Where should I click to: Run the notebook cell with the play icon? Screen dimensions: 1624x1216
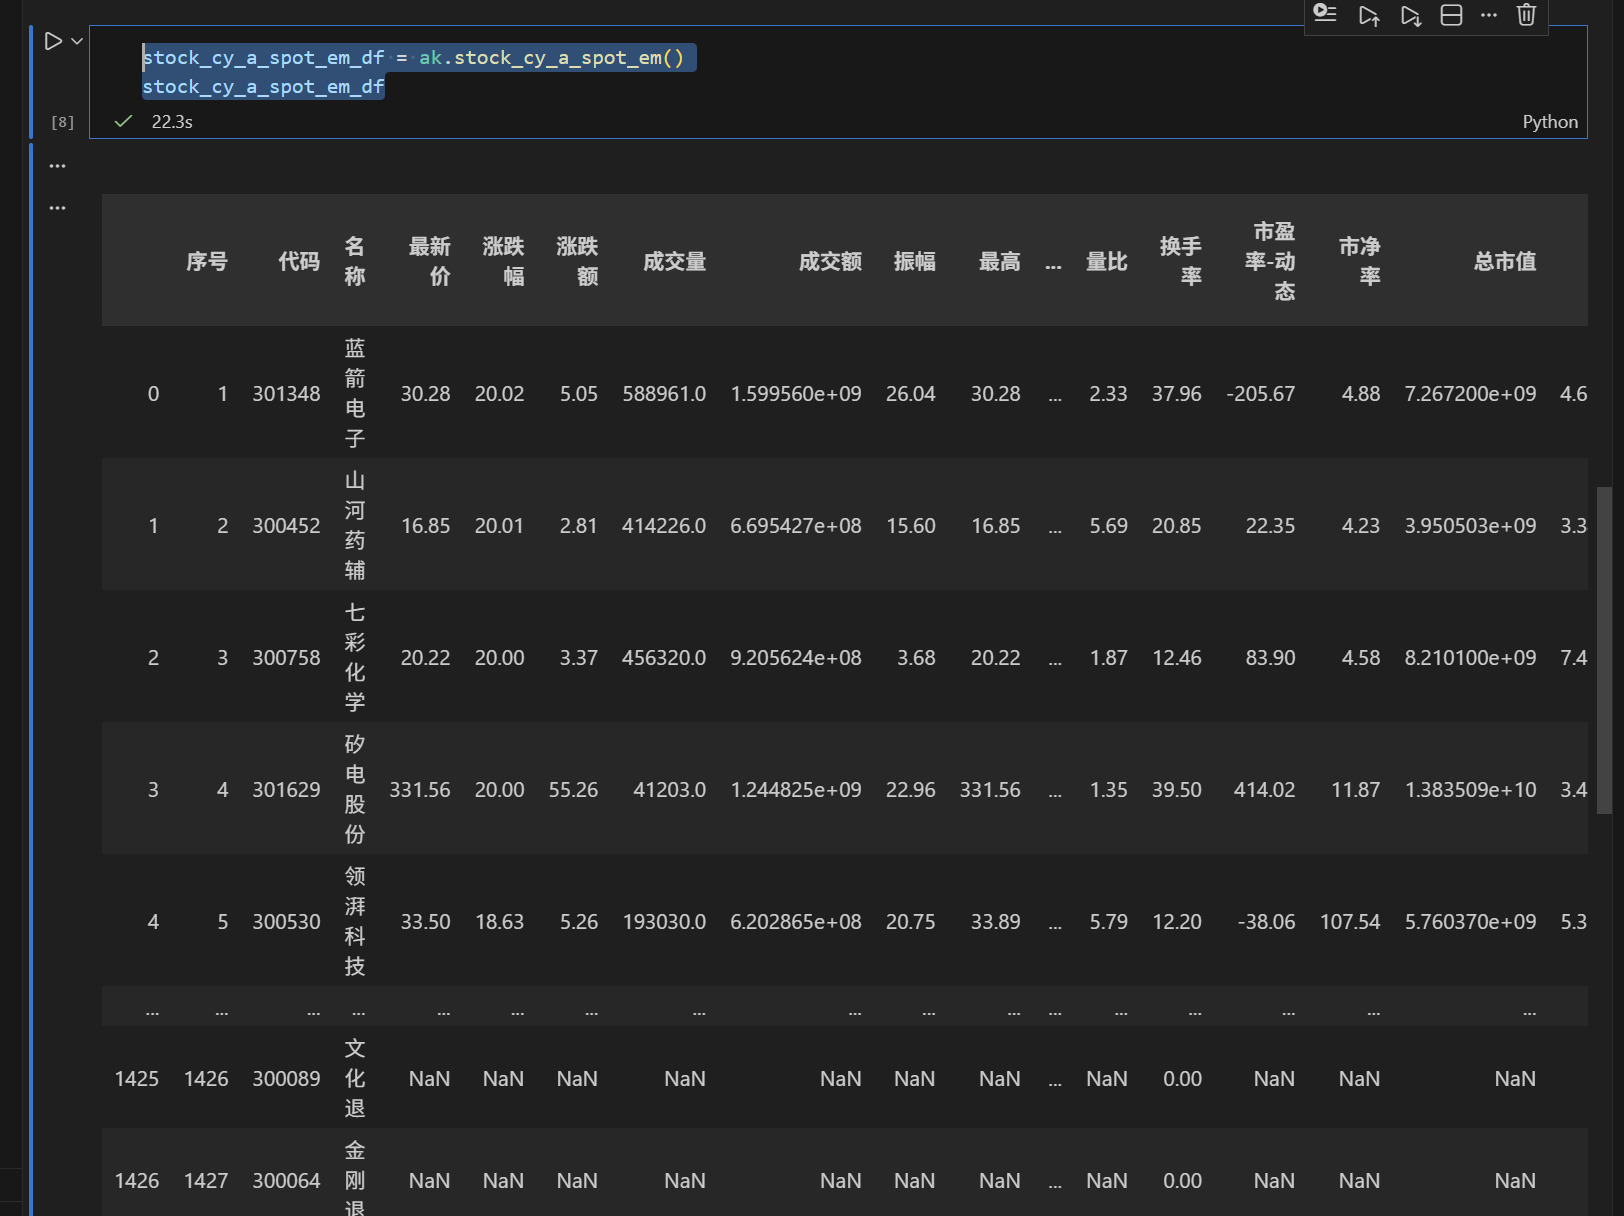[x=53, y=41]
